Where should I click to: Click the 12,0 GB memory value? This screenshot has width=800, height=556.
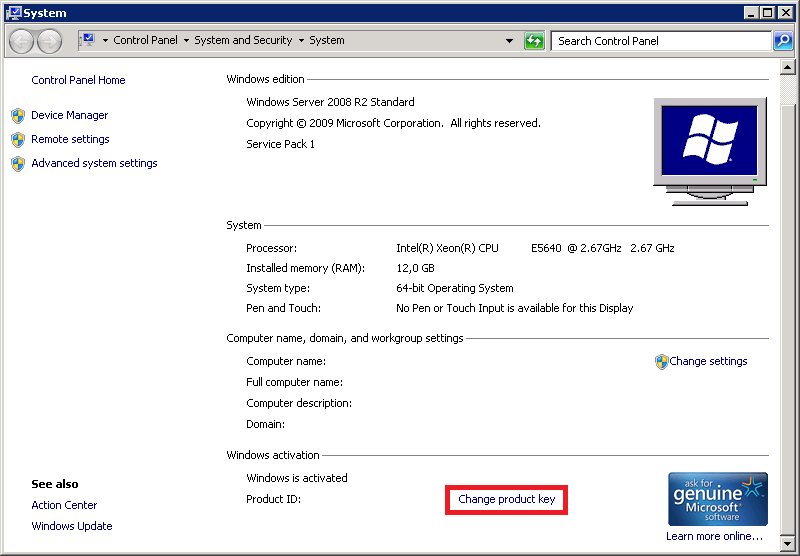pyautogui.click(x=415, y=268)
